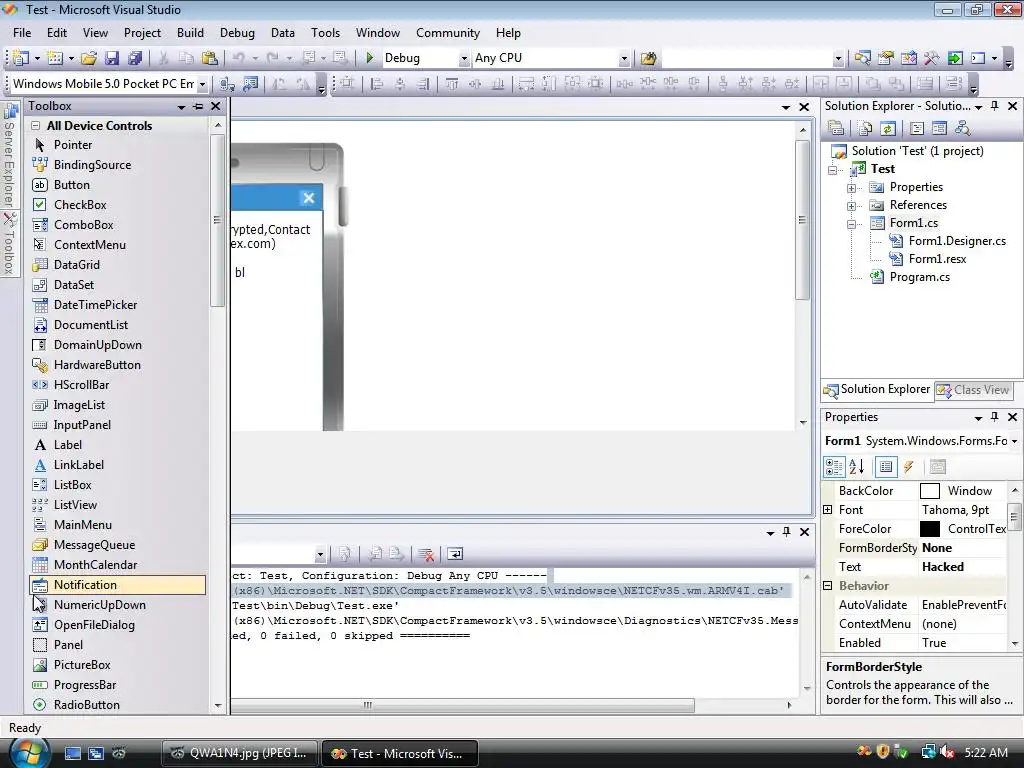This screenshot has width=1024, height=768.
Task: Select Program.cs in Solution Explorer
Action: pyautogui.click(x=920, y=277)
